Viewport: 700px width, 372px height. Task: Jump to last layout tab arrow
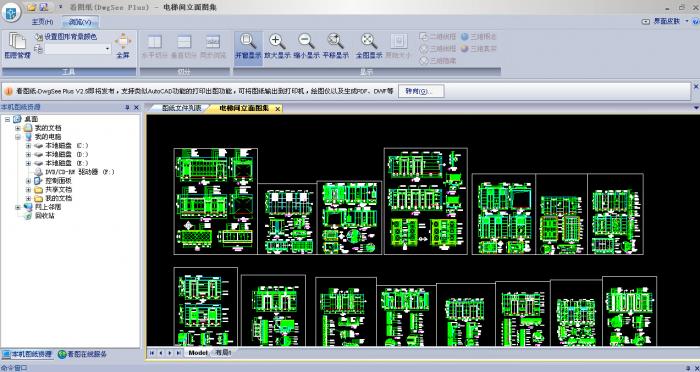178,353
